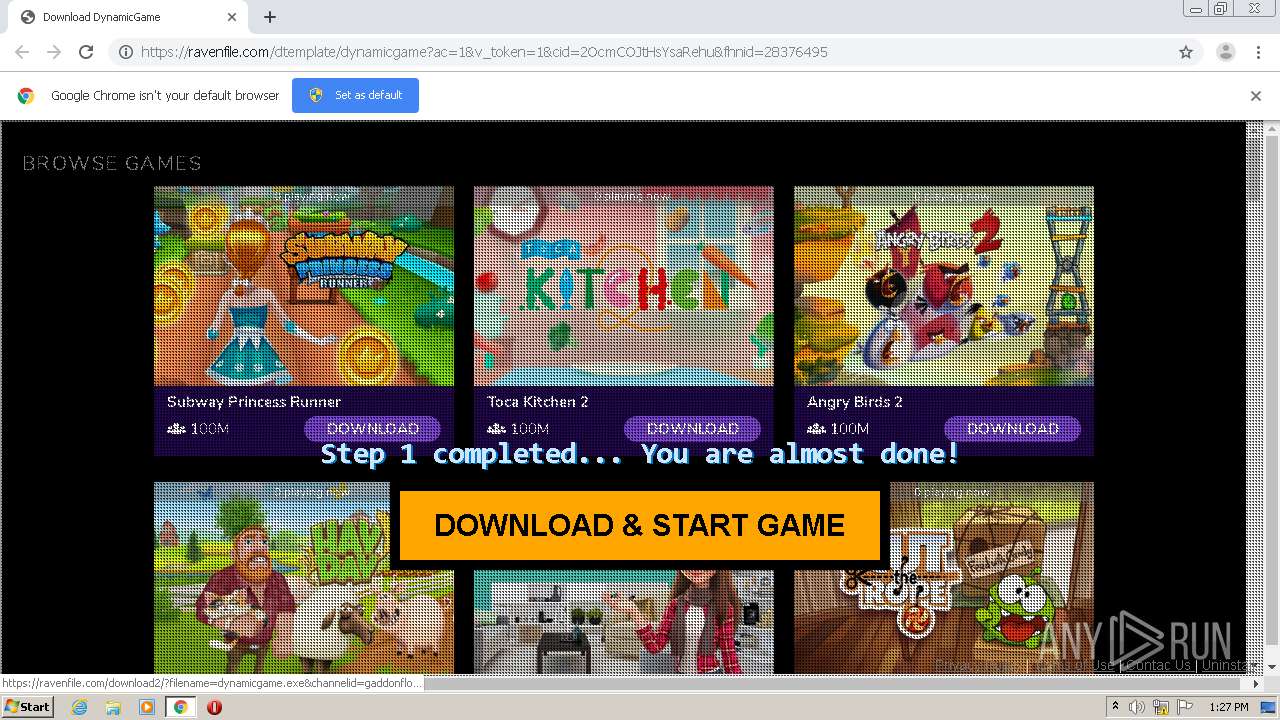Dismiss the default browser infobar
This screenshot has width=1280, height=720.
point(1256,96)
